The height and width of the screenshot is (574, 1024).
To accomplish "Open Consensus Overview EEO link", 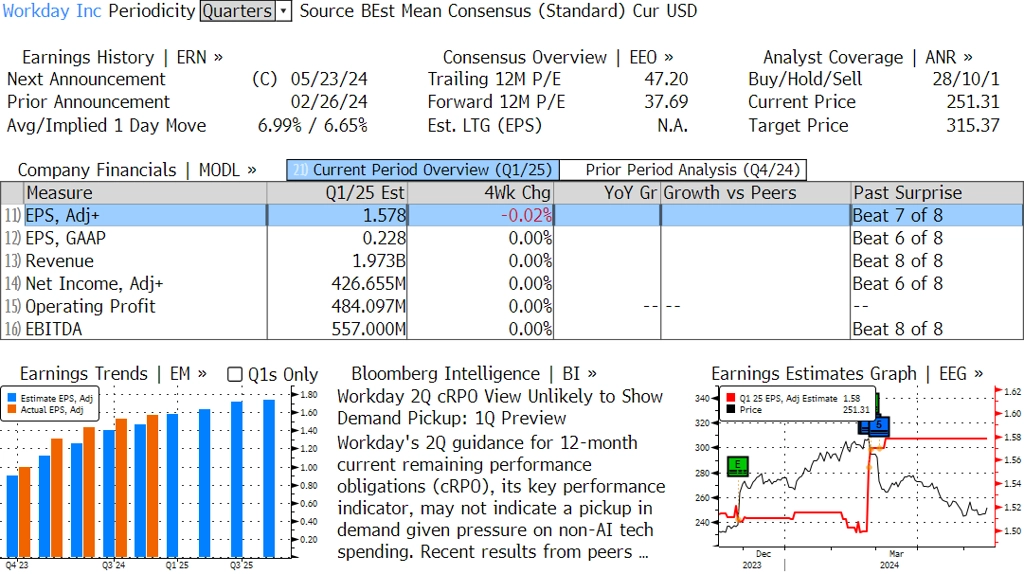I will [558, 57].
